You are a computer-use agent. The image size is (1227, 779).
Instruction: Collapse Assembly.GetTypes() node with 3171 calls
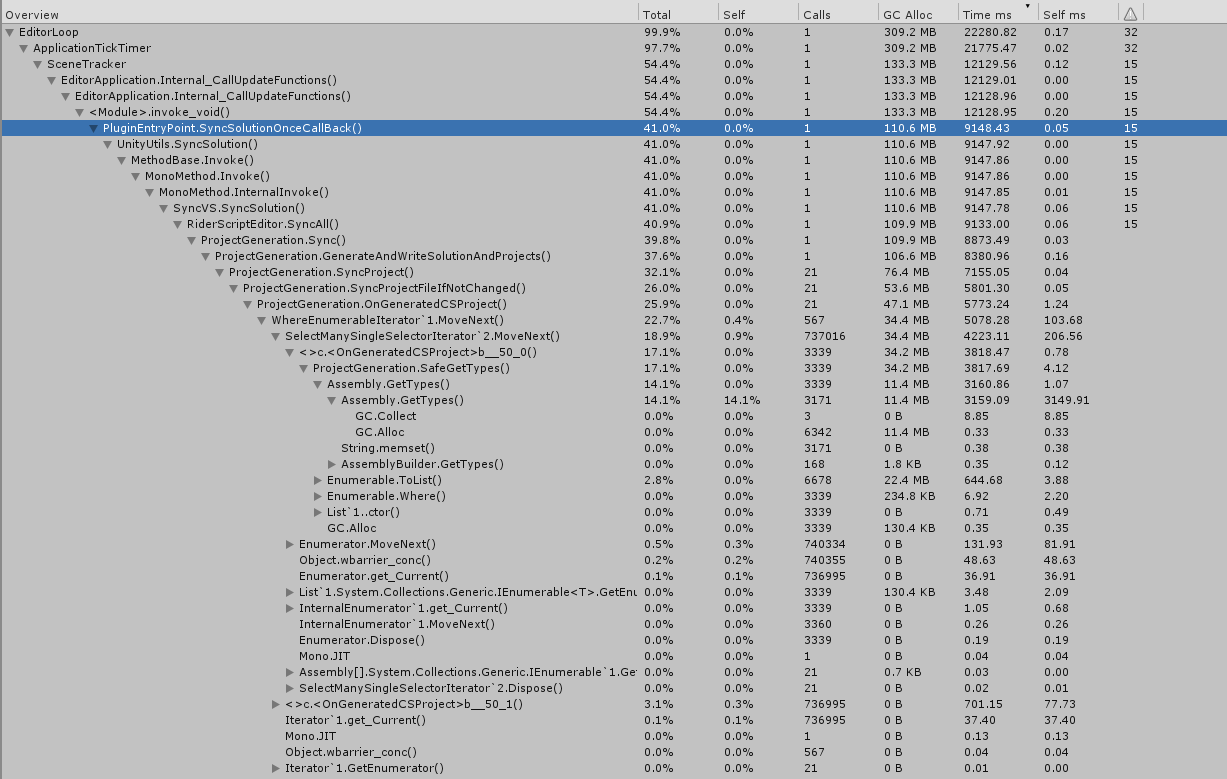point(332,400)
